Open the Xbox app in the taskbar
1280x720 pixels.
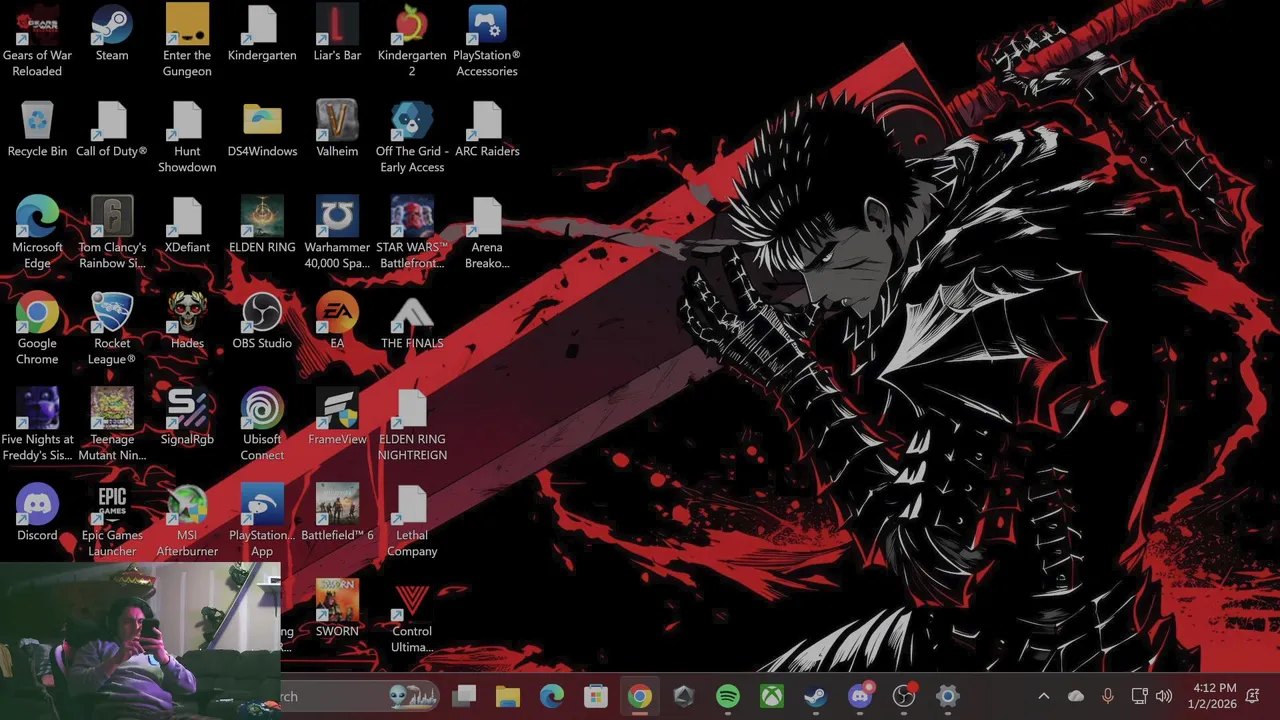pos(772,696)
